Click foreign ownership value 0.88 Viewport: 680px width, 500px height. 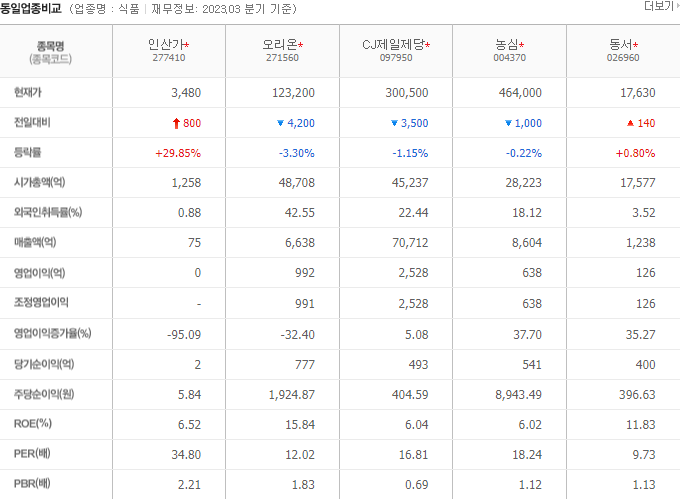pos(190,213)
